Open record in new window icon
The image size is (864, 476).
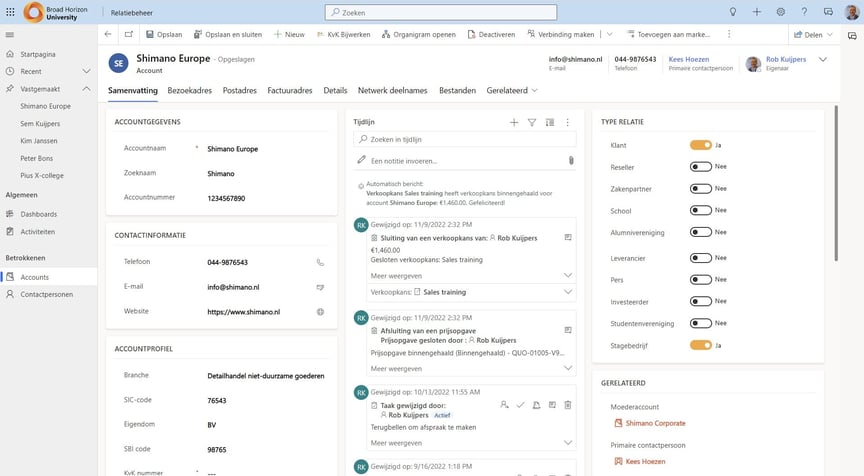(x=129, y=34)
